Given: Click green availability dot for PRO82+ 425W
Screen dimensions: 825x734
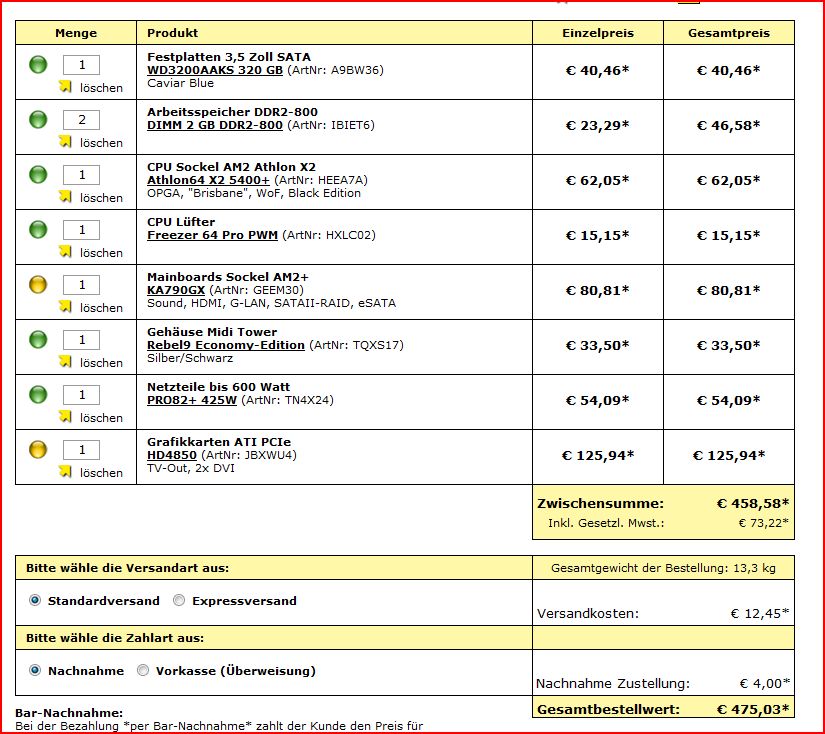Looking at the screenshot, I should click(38, 395).
